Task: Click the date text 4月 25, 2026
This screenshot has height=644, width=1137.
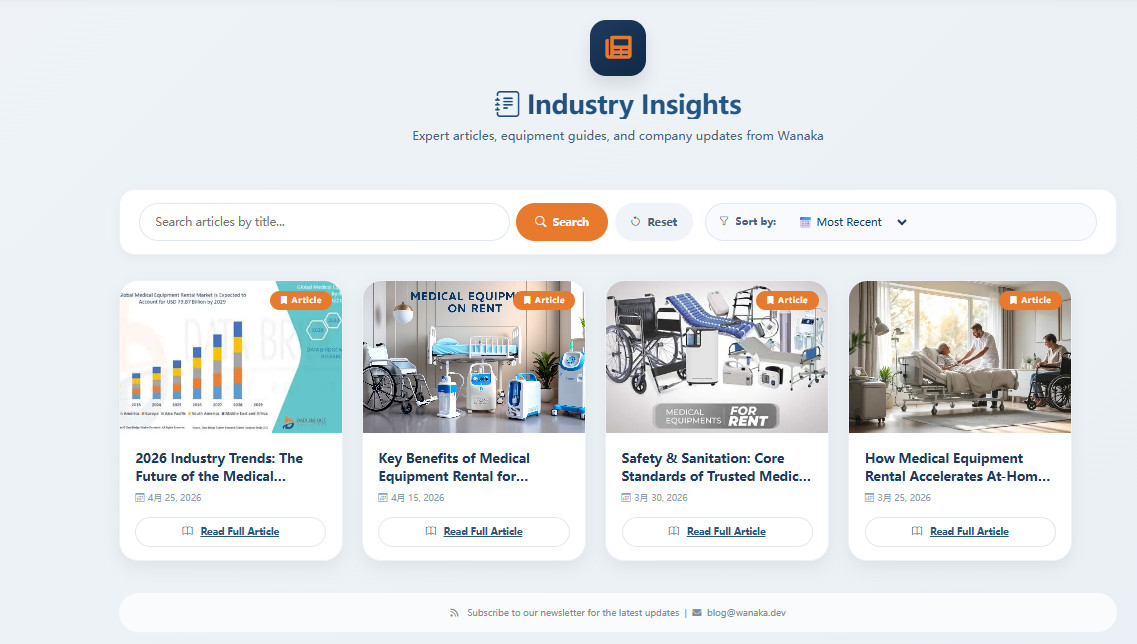Action: pyautogui.click(x=175, y=498)
